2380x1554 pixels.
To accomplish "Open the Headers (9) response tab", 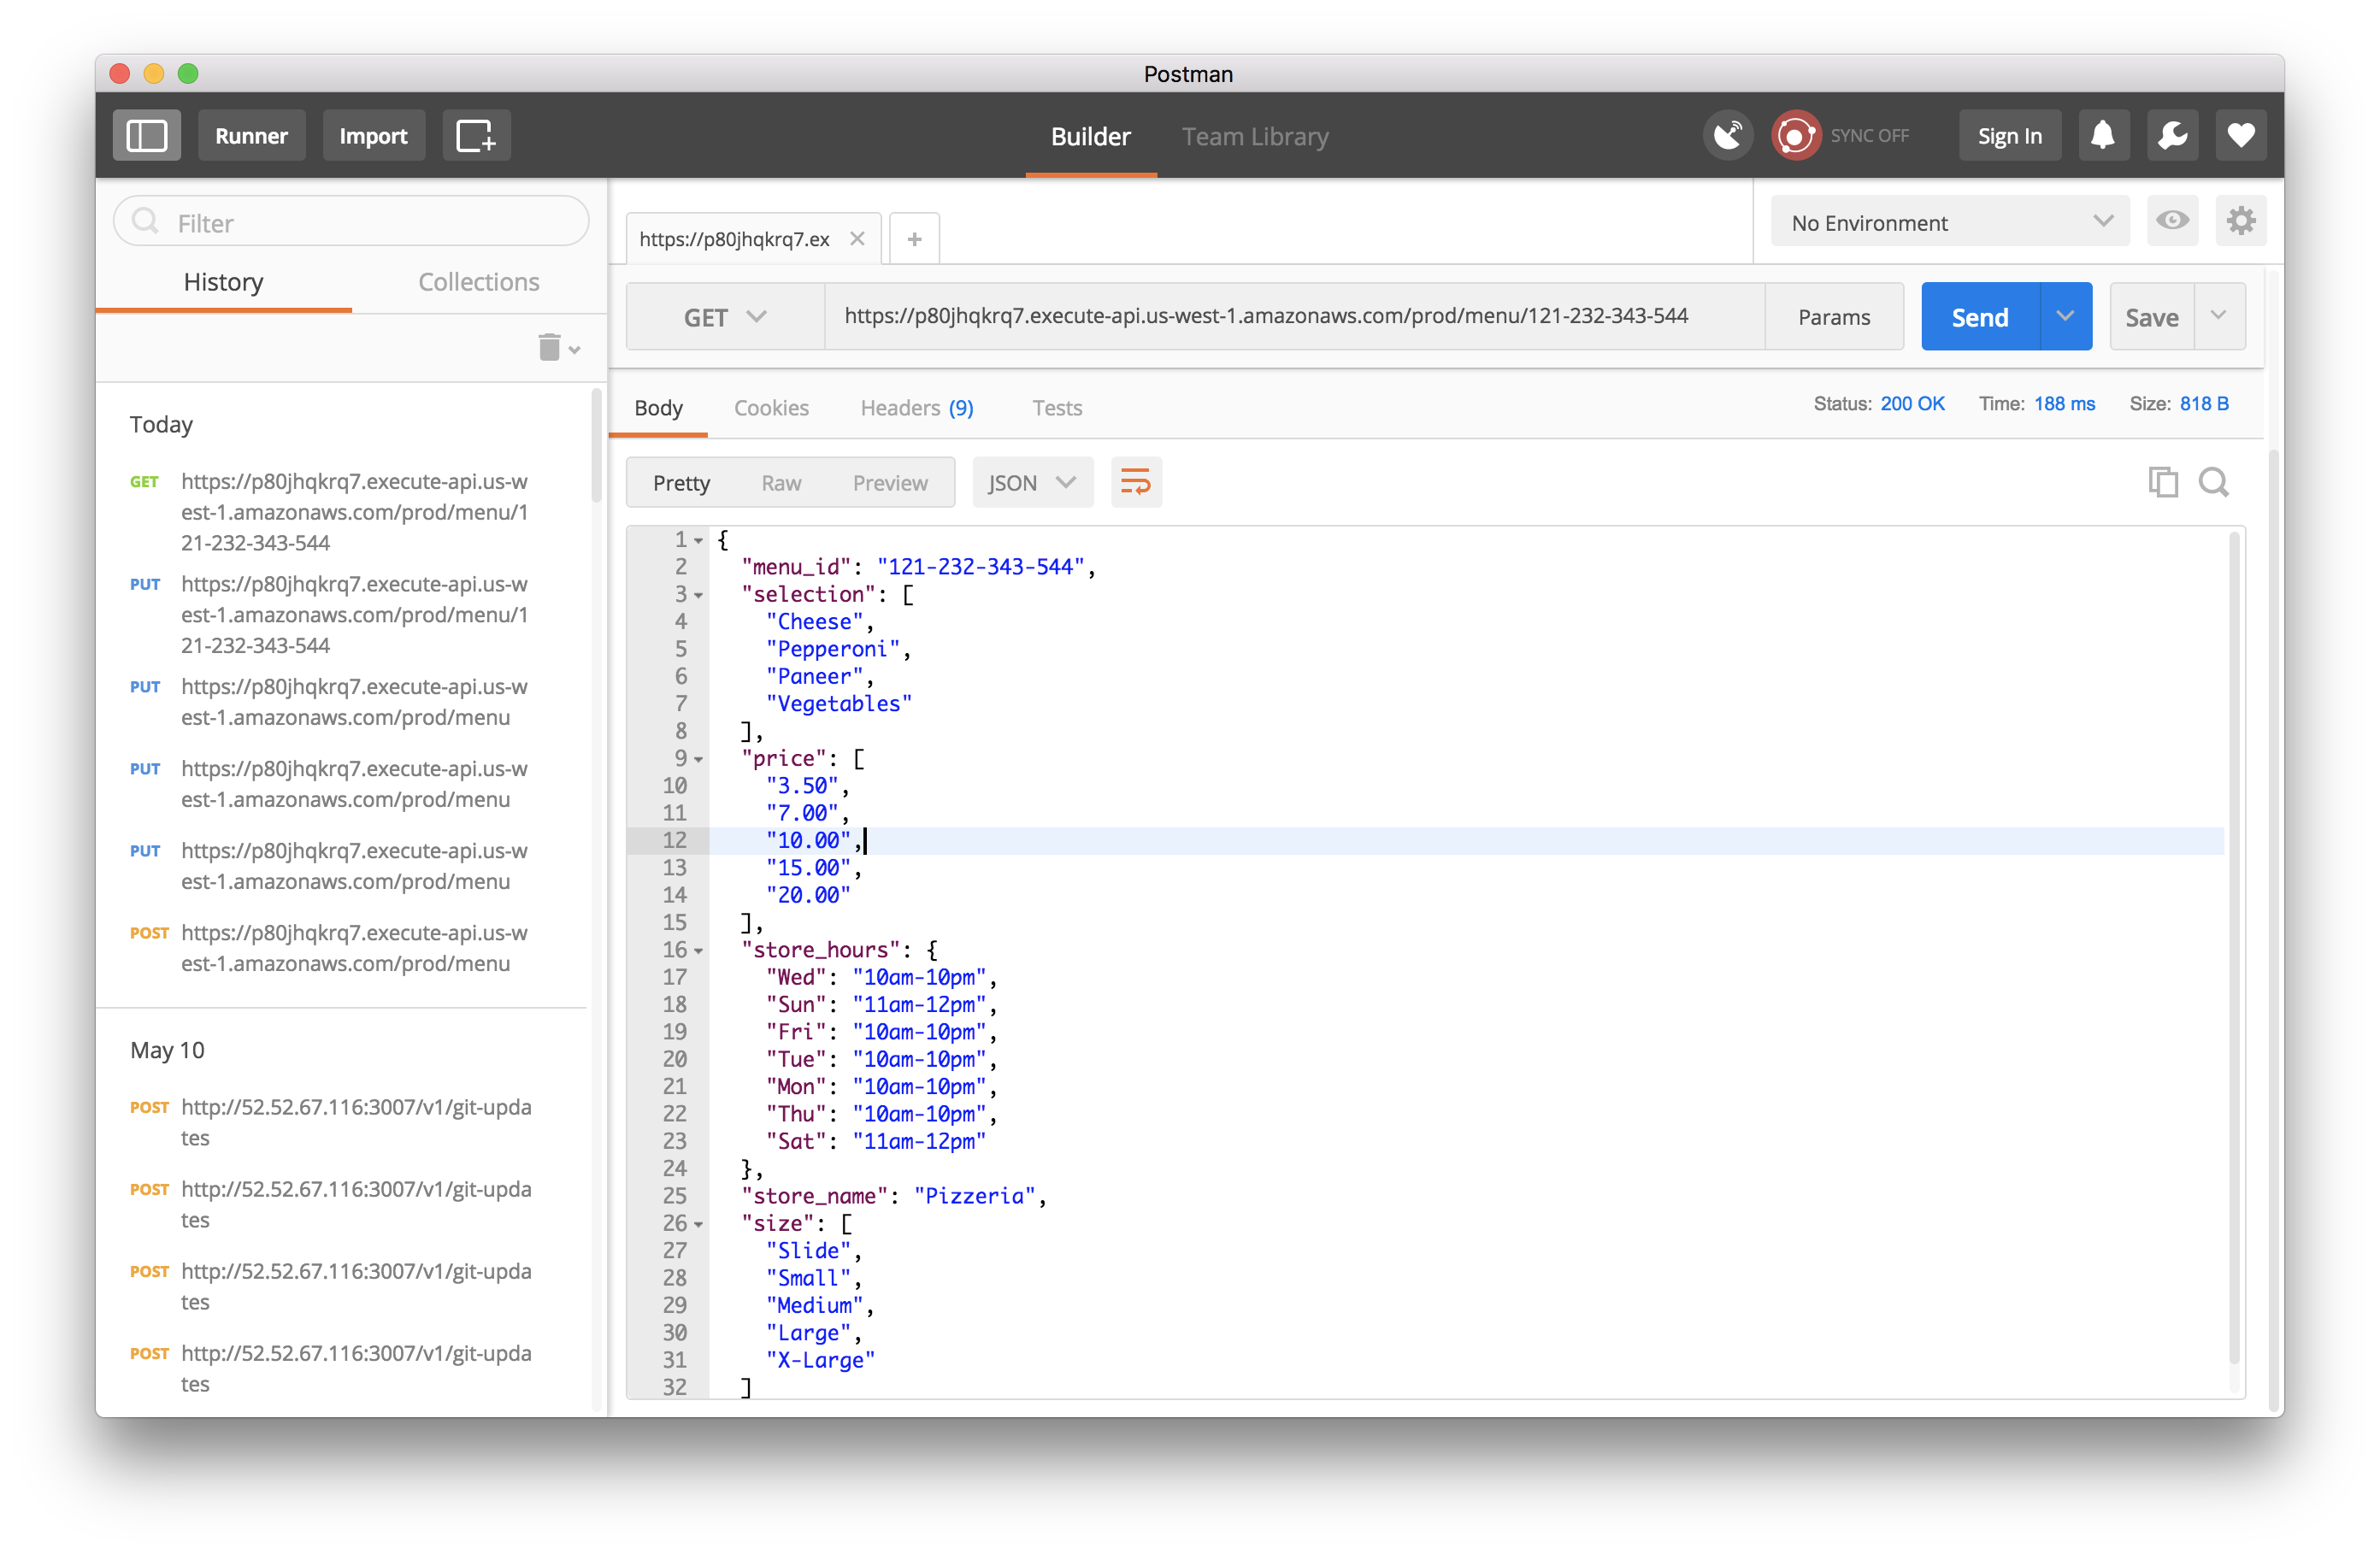I will click(x=916, y=408).
